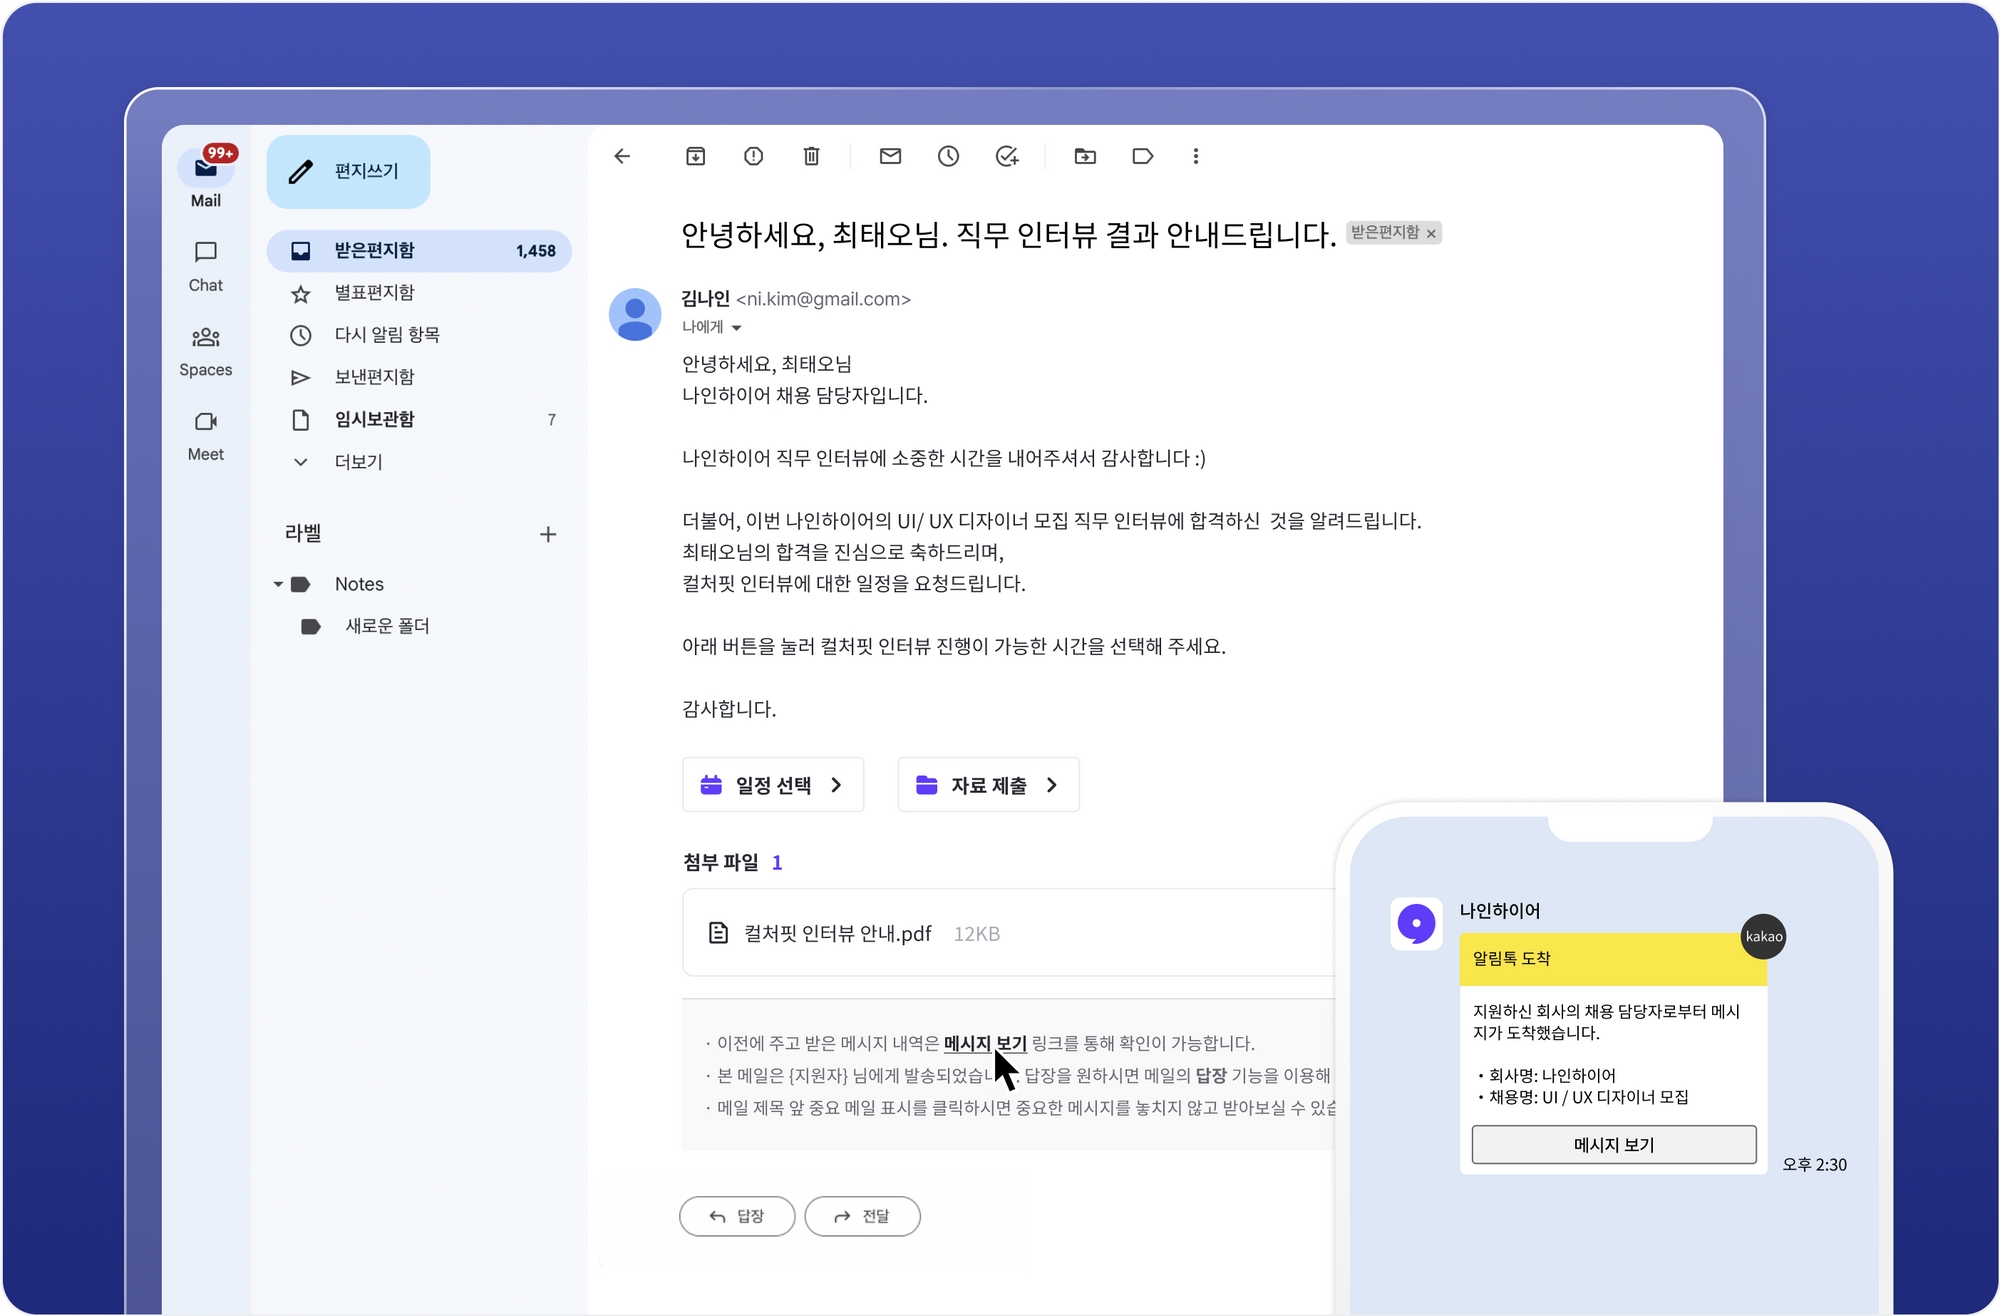Image resolution: width=2000 pixels, height=1316 pixels.
Task: Click the 일정 선택 button
Action: pos(772,785)
